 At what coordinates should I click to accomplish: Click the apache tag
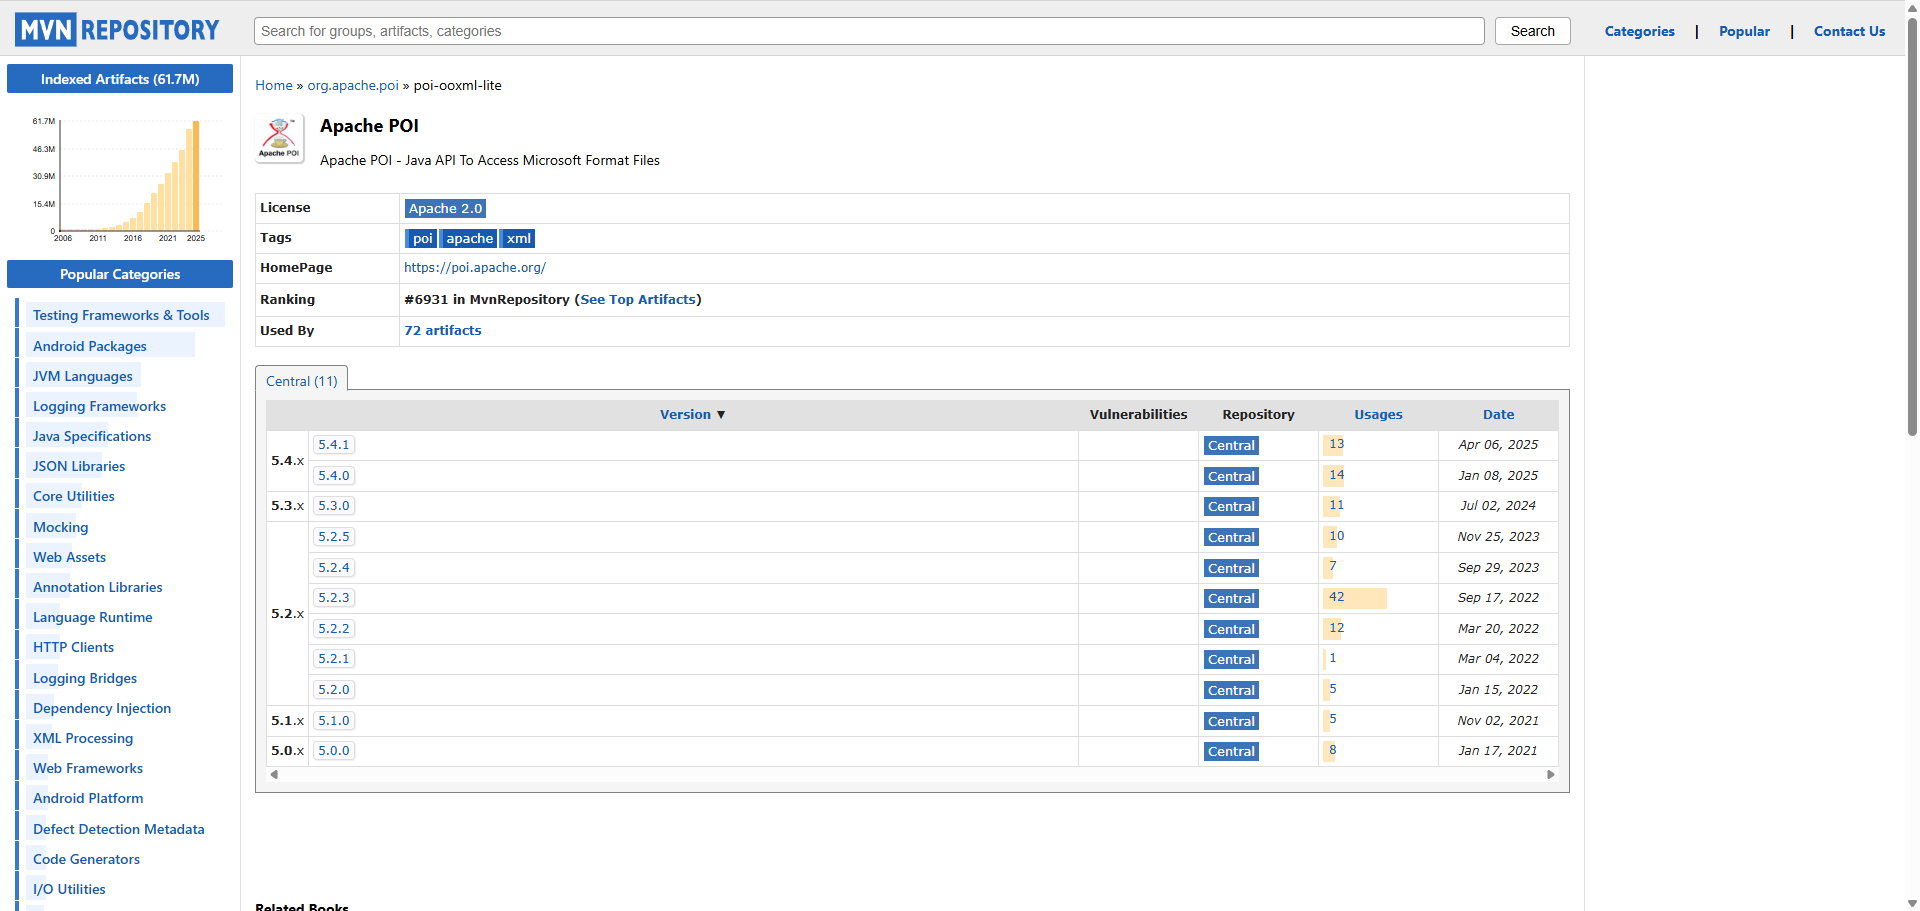click(x=469, y=238)
